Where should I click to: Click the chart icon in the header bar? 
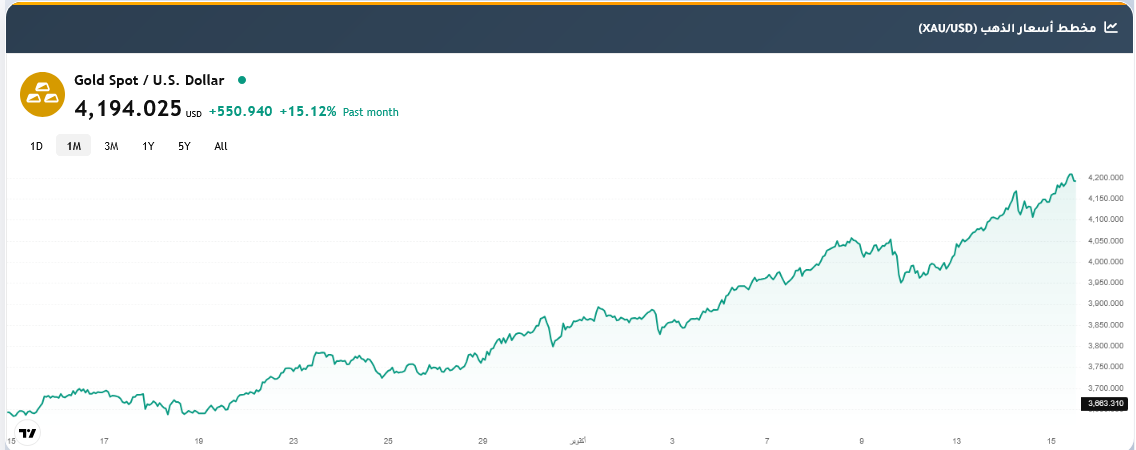[1111, 27]
